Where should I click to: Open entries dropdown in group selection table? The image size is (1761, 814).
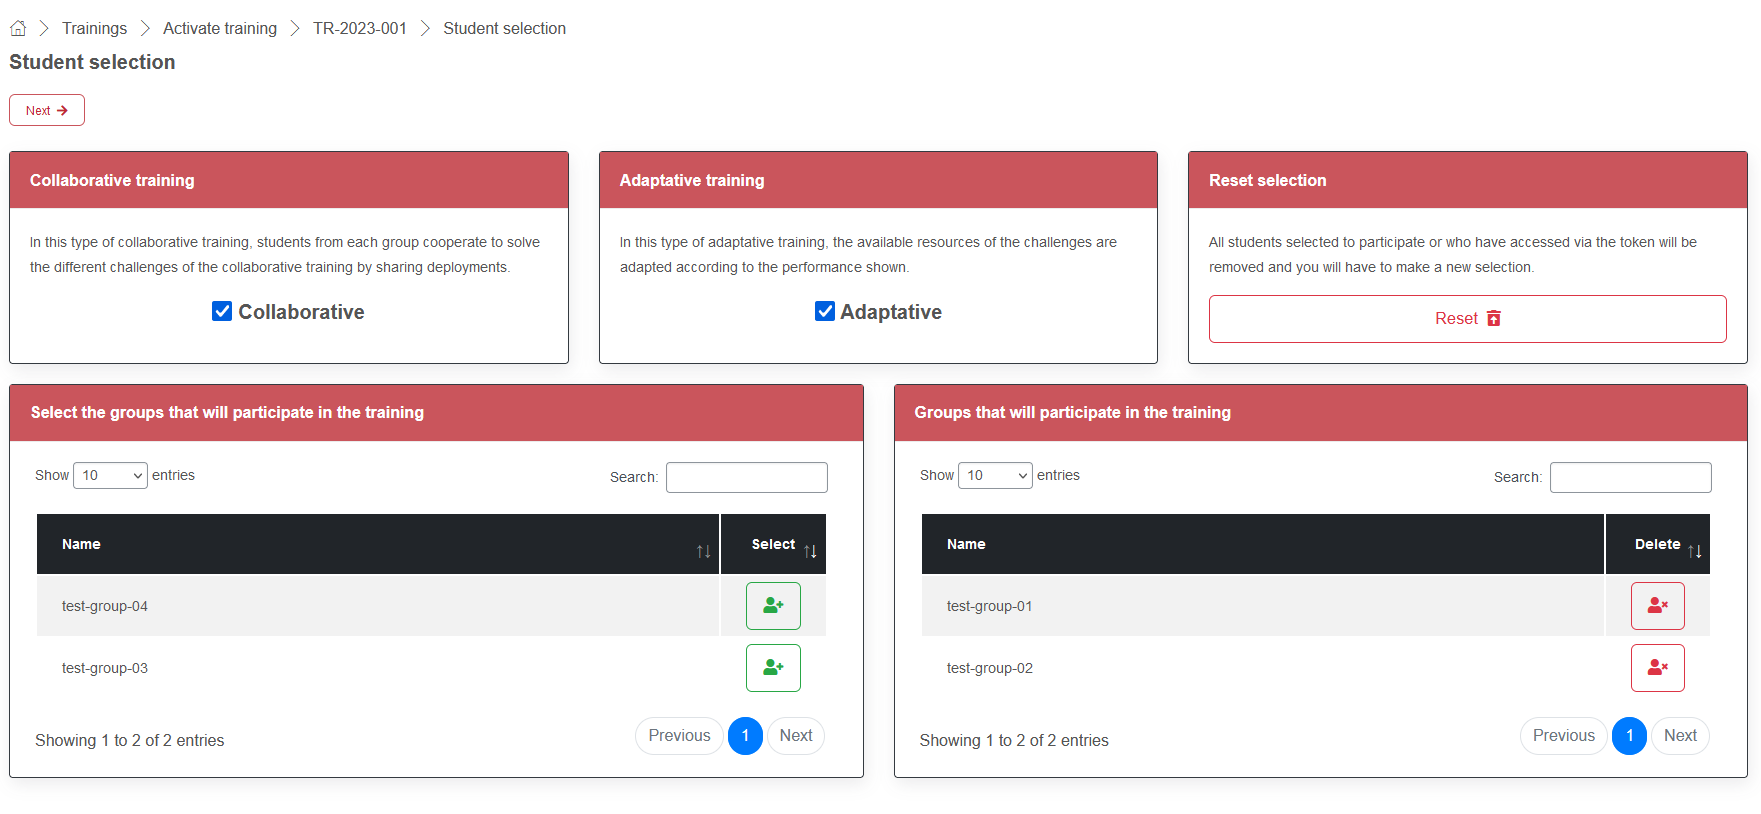point(111,475)
